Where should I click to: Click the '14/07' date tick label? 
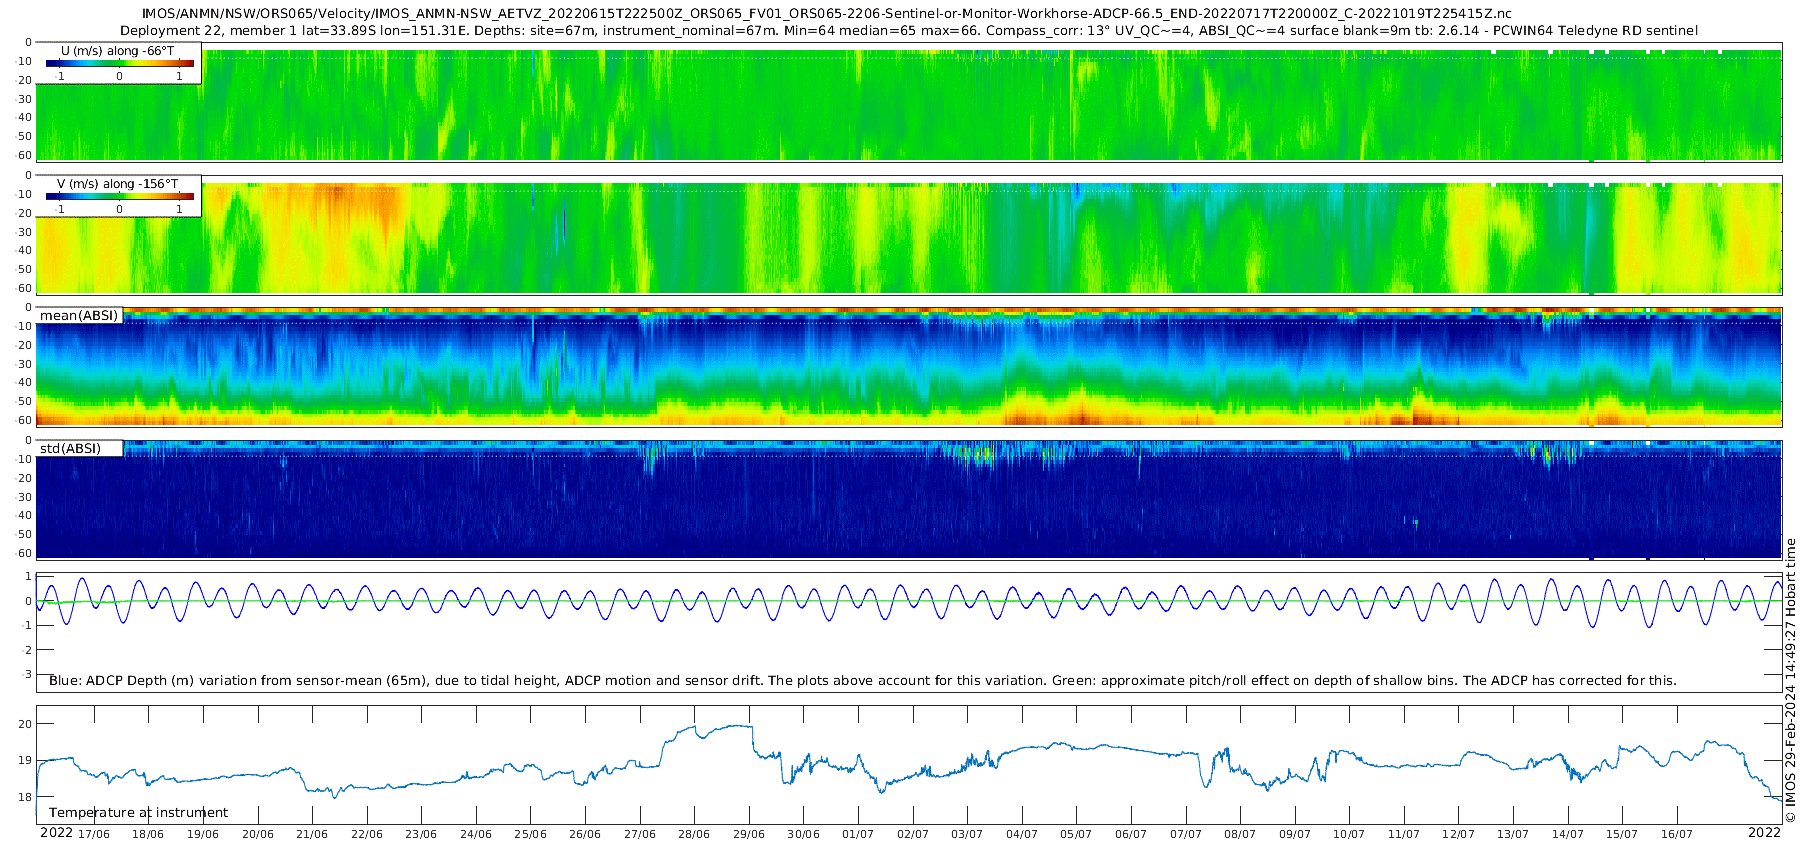click(x=1568, y=834)
